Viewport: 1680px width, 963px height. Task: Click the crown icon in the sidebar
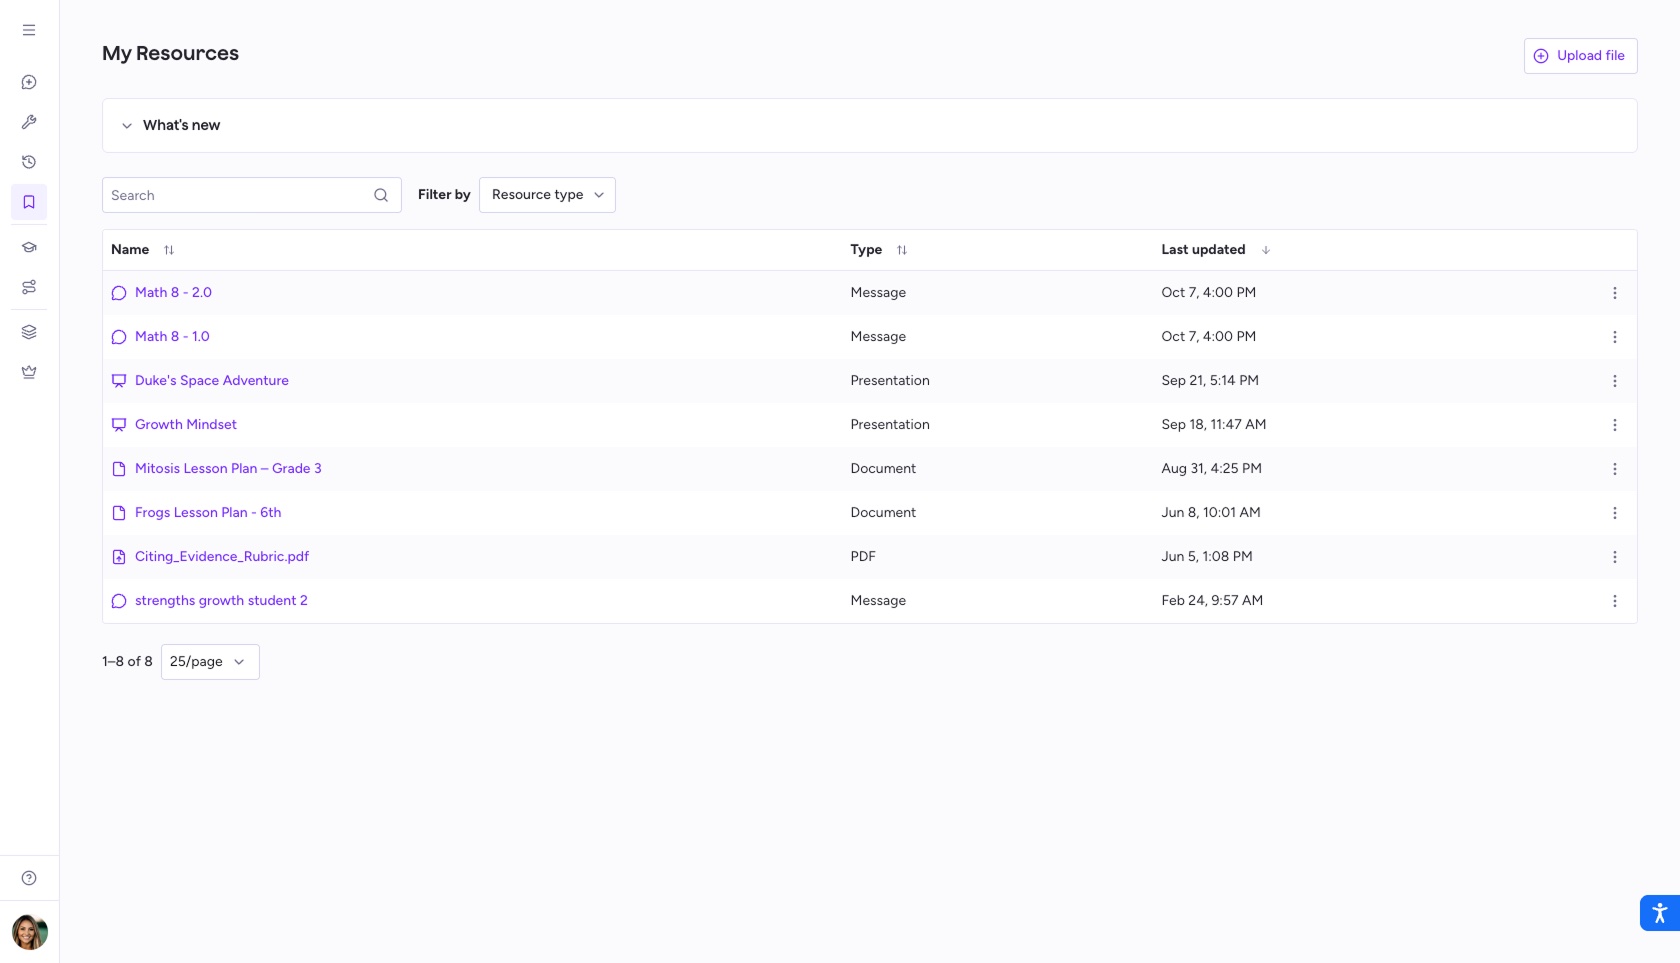(x=29, y=372)
